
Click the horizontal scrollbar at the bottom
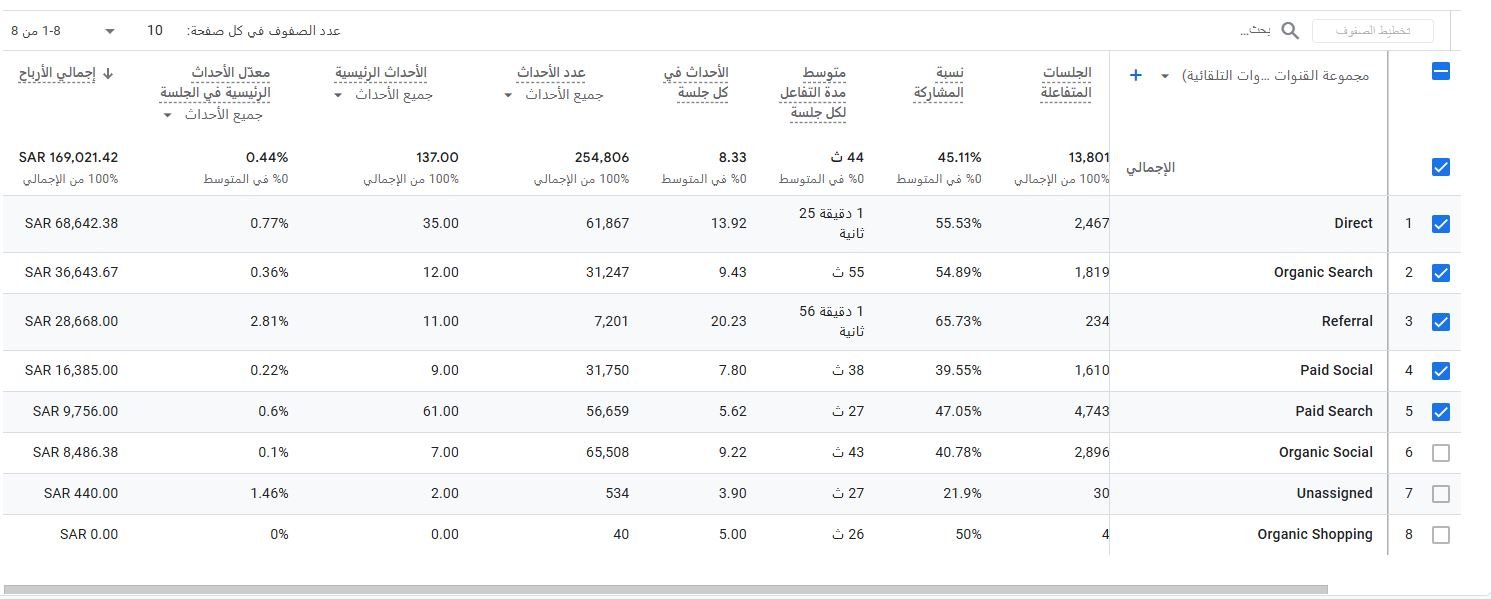coord(665,589)
